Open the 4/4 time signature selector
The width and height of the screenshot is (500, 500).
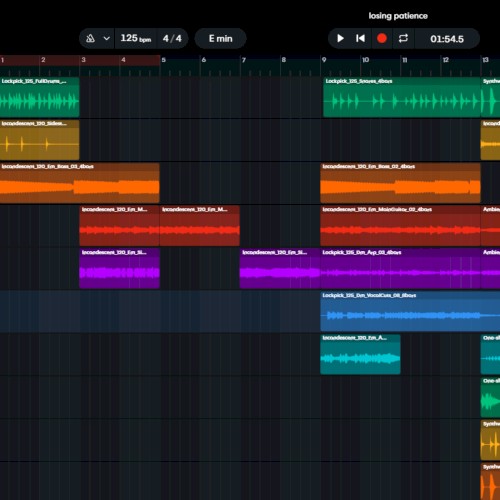pyautogui.click(x=172, y=39)
